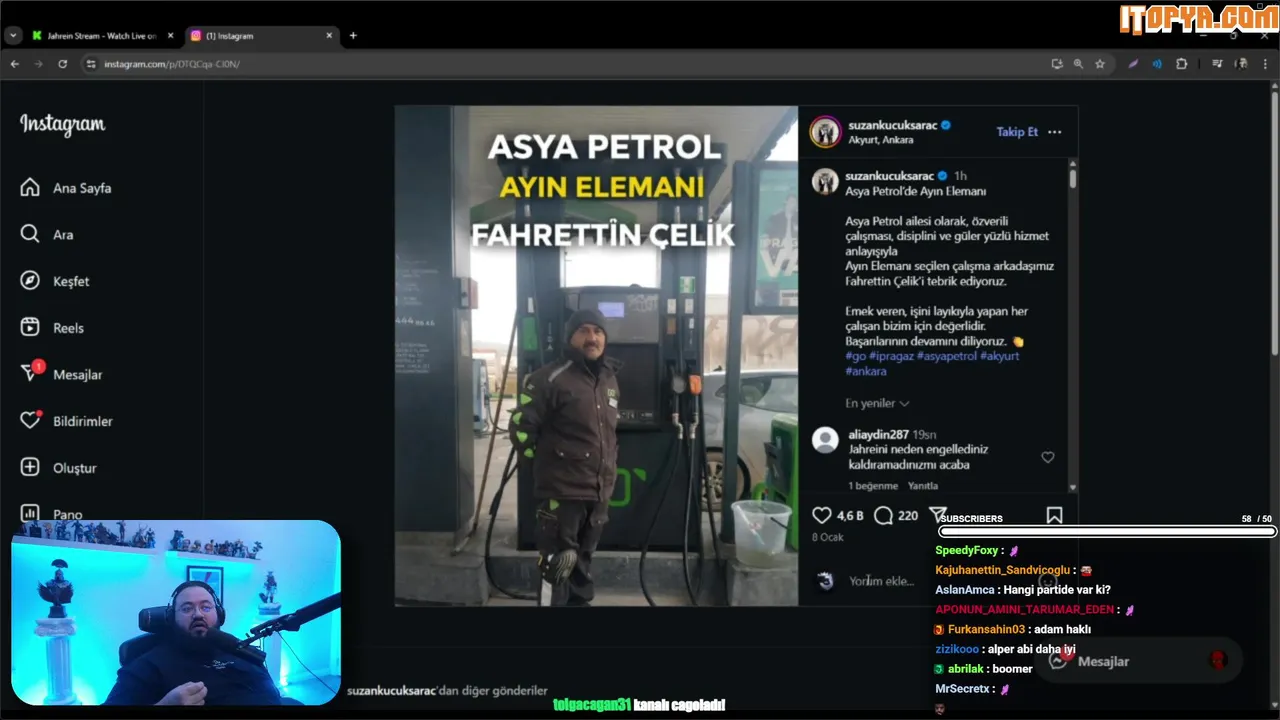This screenshot has height=720, width=1280.
Task: Reload the page with refresh icon
Action: tap(62, 64)
